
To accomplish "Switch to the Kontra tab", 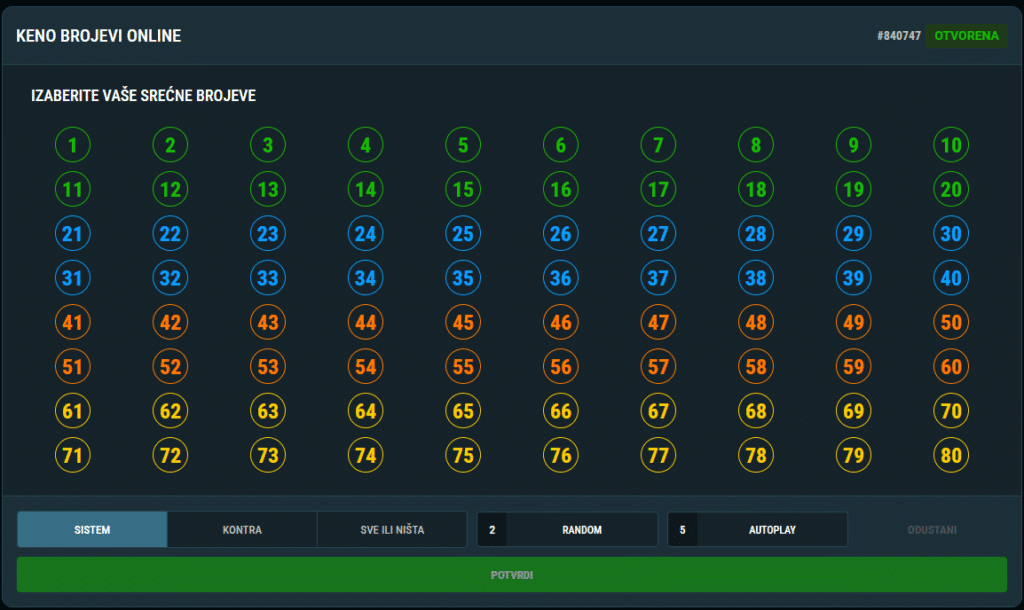I will (242, 530).
